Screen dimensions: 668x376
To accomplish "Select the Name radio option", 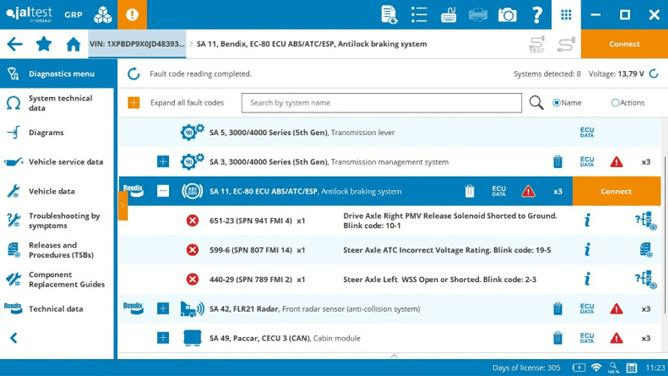I will pos(556,103).
